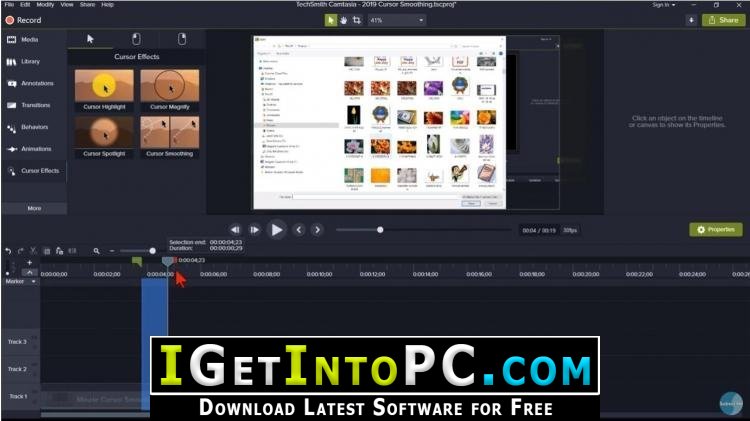Switch to the right-click effects tab
750x421 pixels.
182,39
